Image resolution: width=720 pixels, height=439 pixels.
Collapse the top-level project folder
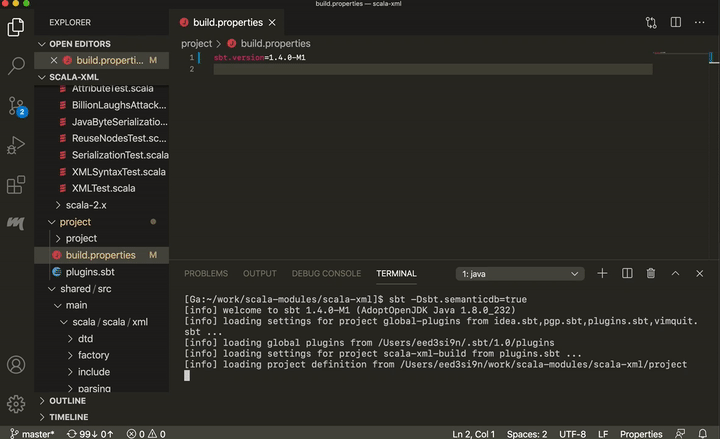(x=101, y=222)
